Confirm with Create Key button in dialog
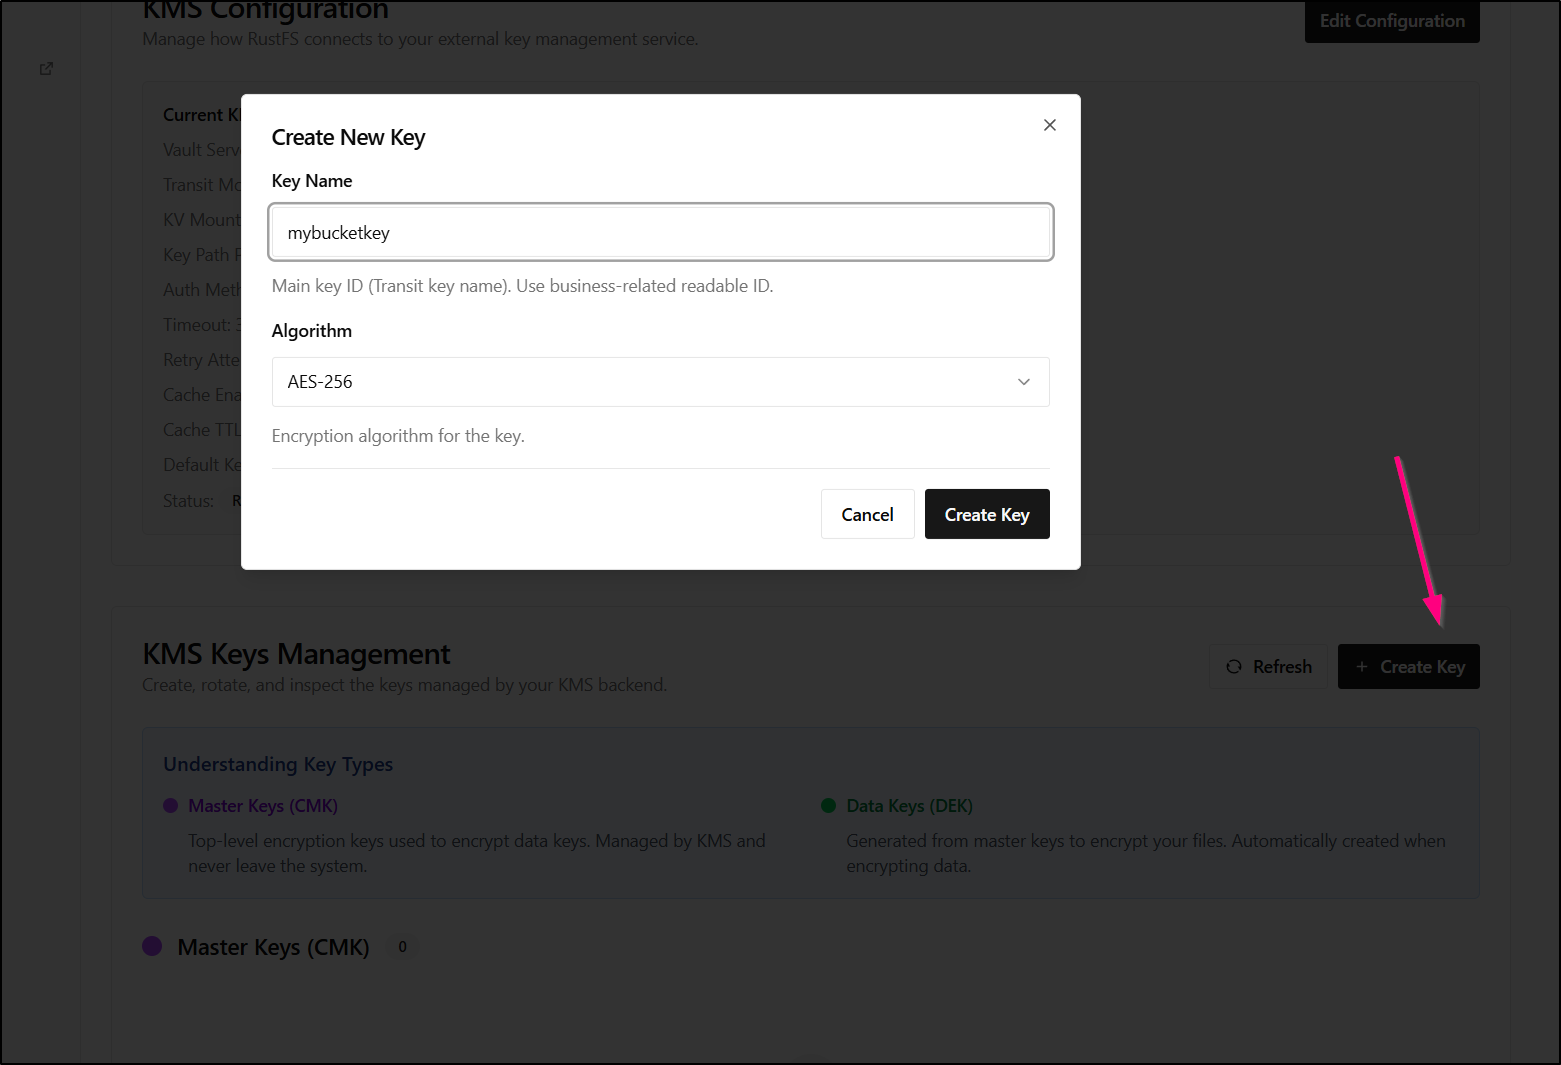The height and width of the screenshot is (1065, 1561). [986, 514]
